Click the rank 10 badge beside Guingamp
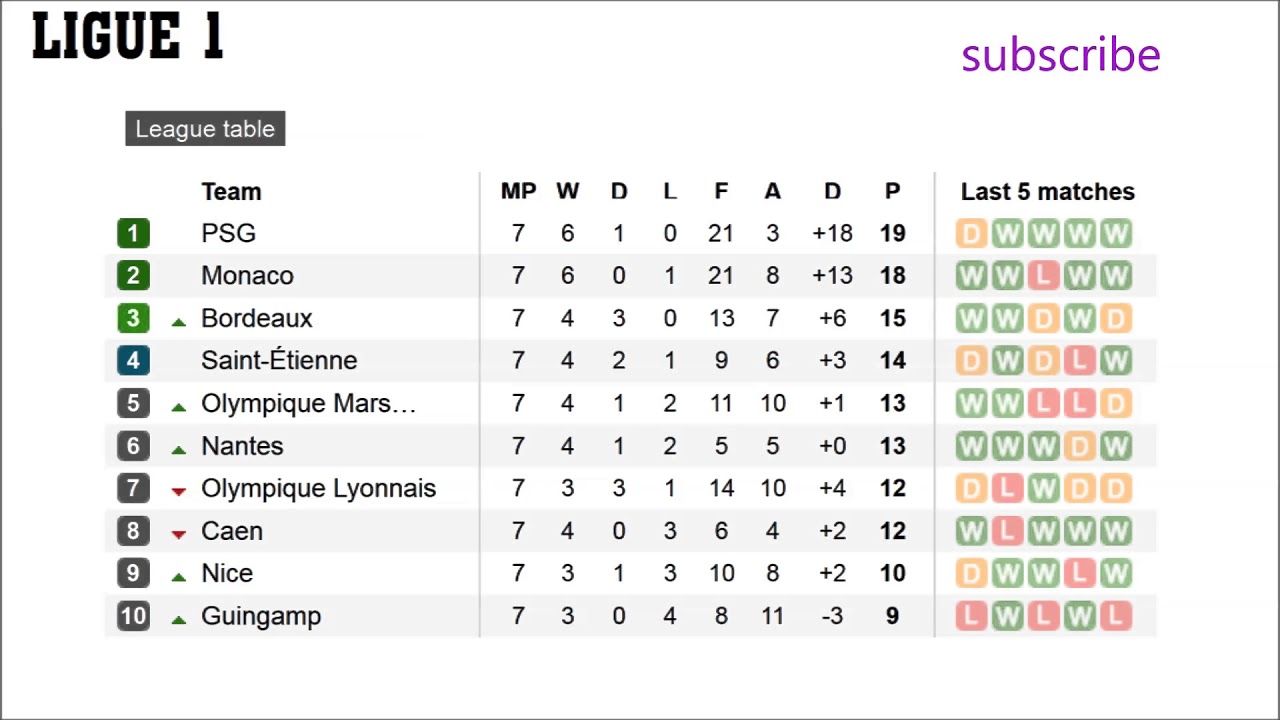 [133, 616]
